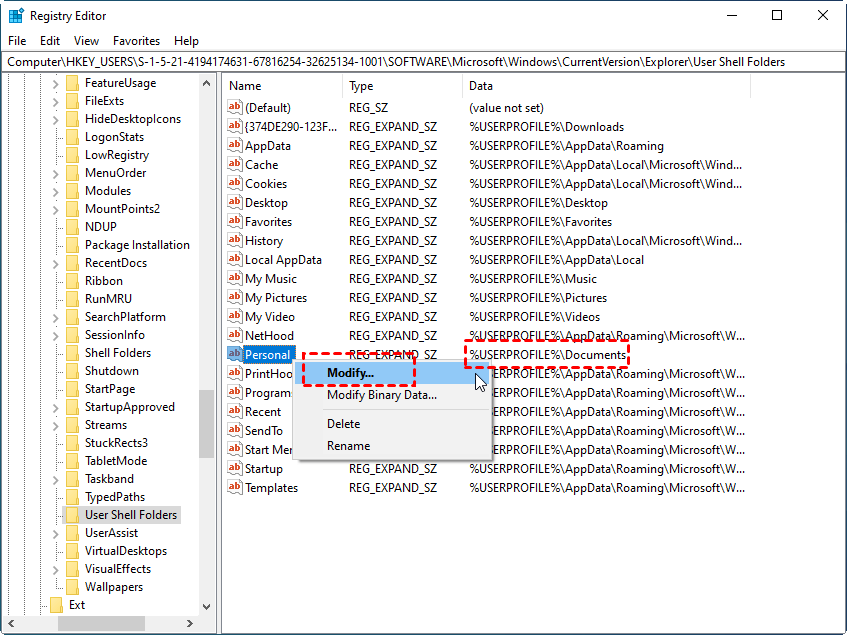Click the string icon beside Cookies value
Image resolution: width=847 pixels, height=635 pixels.
click(234, 183)
